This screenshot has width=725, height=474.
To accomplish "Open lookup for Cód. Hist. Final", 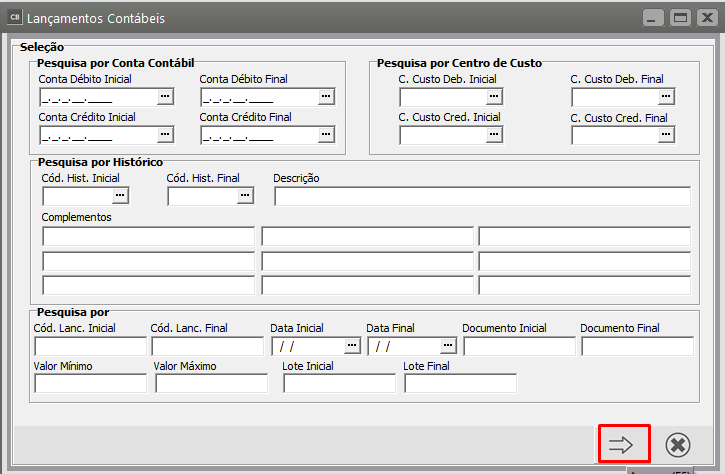I will point(246,196).
